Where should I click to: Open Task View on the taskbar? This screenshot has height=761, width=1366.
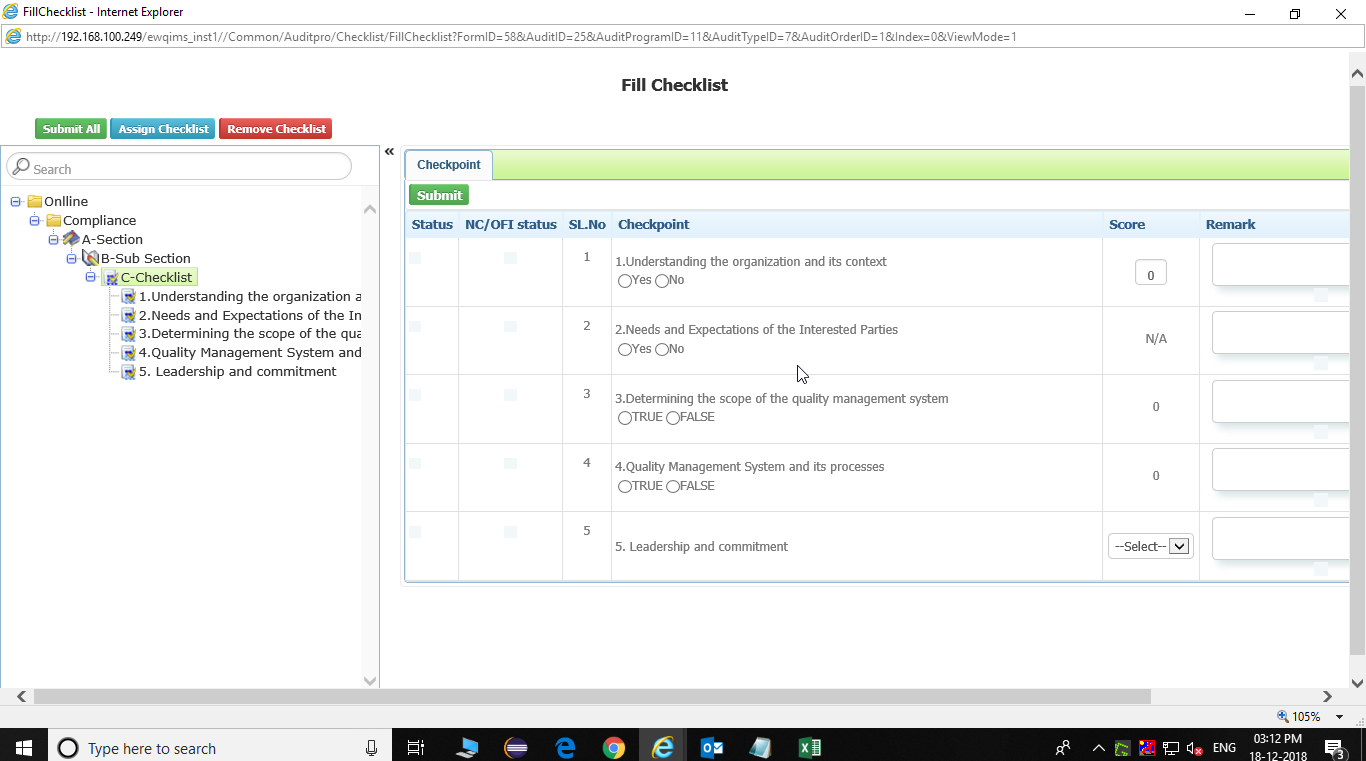416,747
